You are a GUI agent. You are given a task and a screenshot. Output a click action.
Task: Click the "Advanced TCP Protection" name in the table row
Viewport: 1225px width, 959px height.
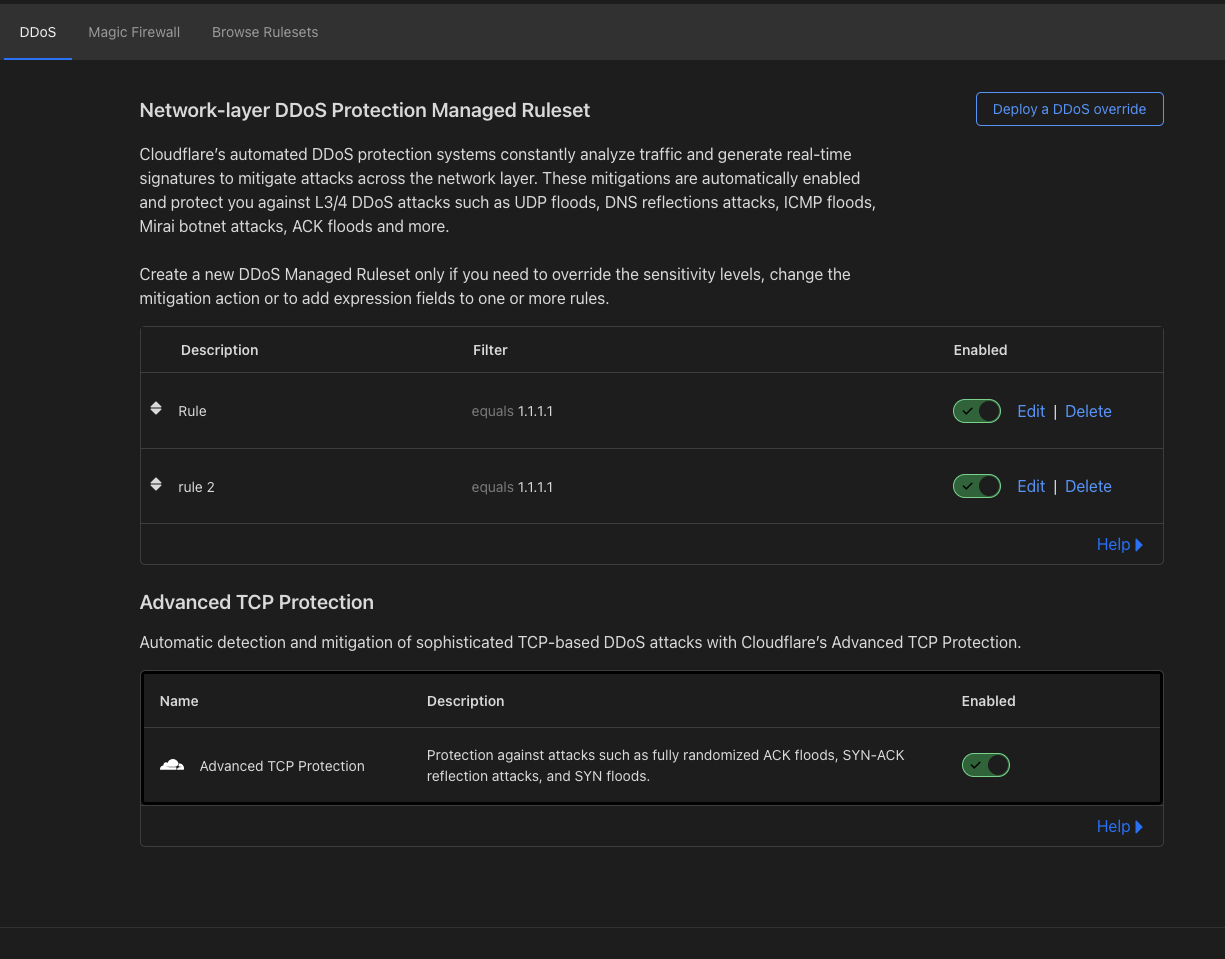pyautogui.click(x=282, y=766)
